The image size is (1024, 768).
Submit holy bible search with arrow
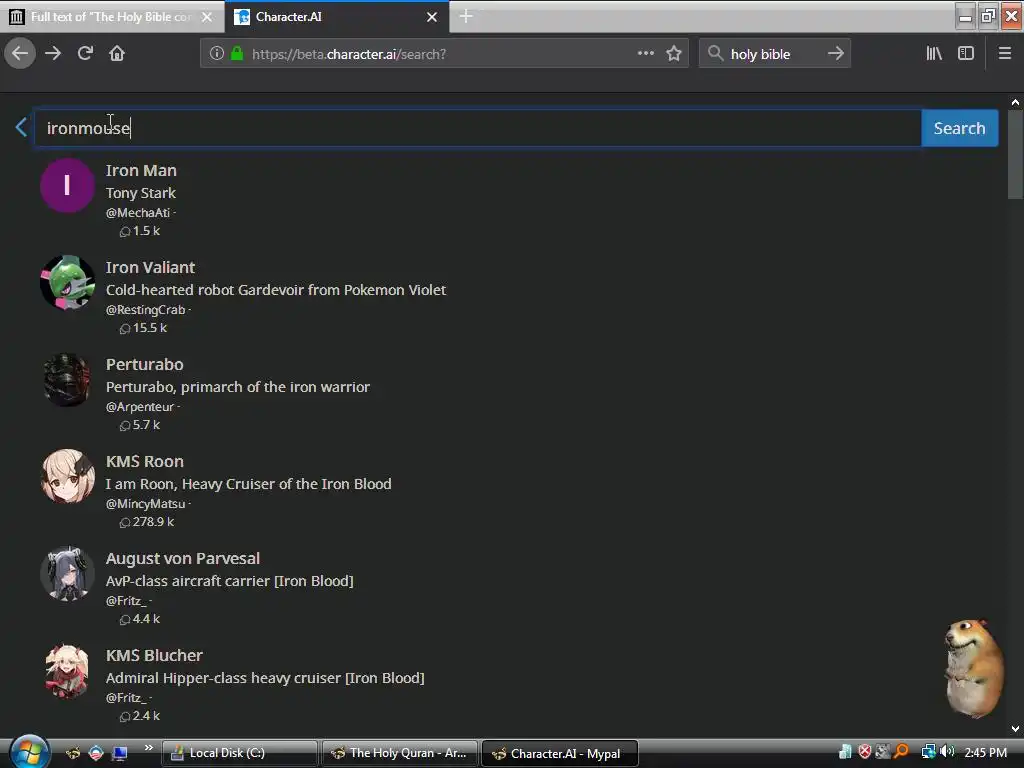coord(835,54)
